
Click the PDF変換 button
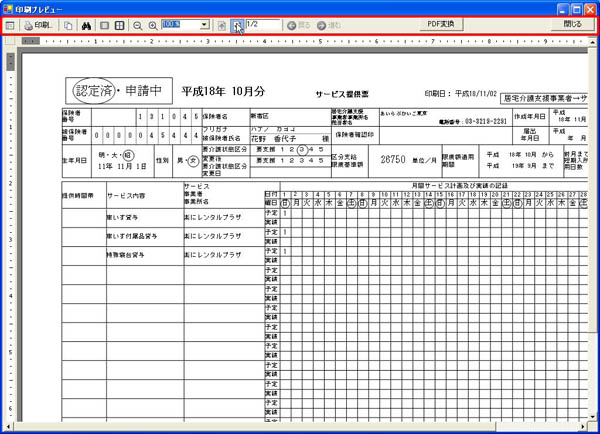click(441, 24)
